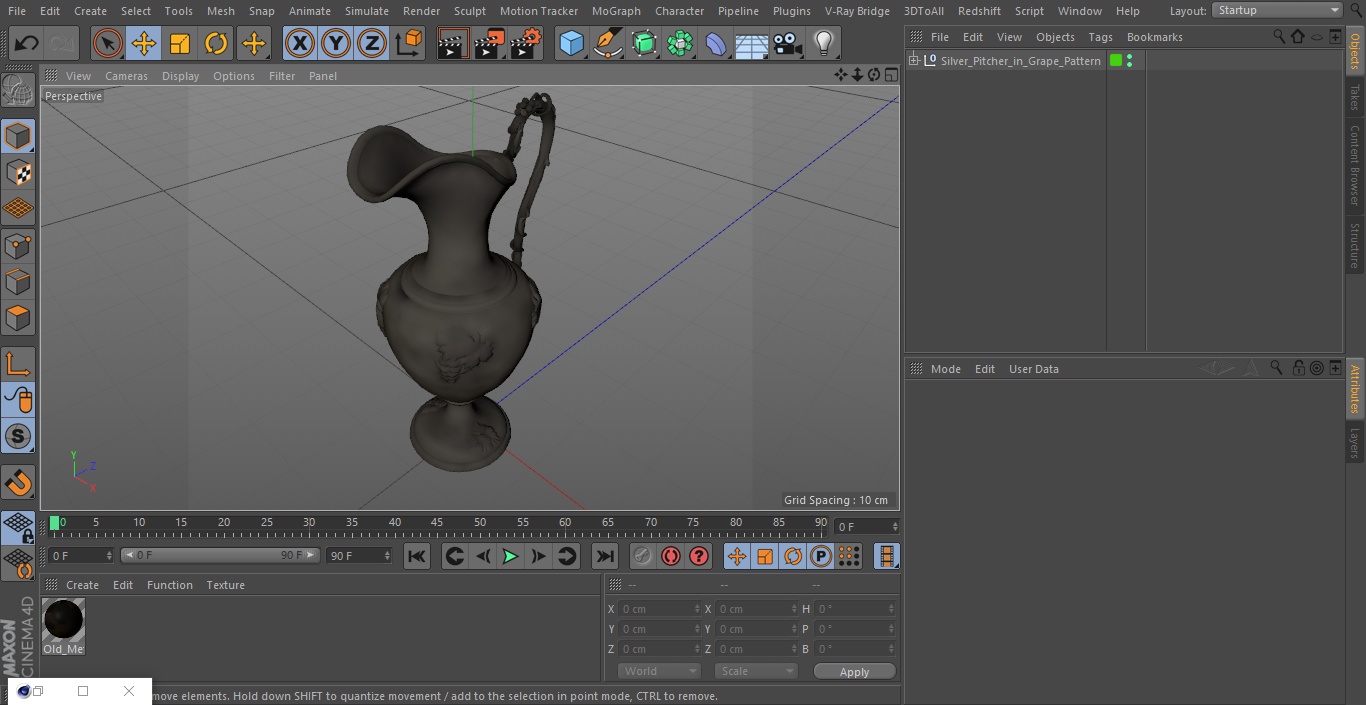Go to end of animation
This screenshot has height=705, width=1366.
[605, 556]
